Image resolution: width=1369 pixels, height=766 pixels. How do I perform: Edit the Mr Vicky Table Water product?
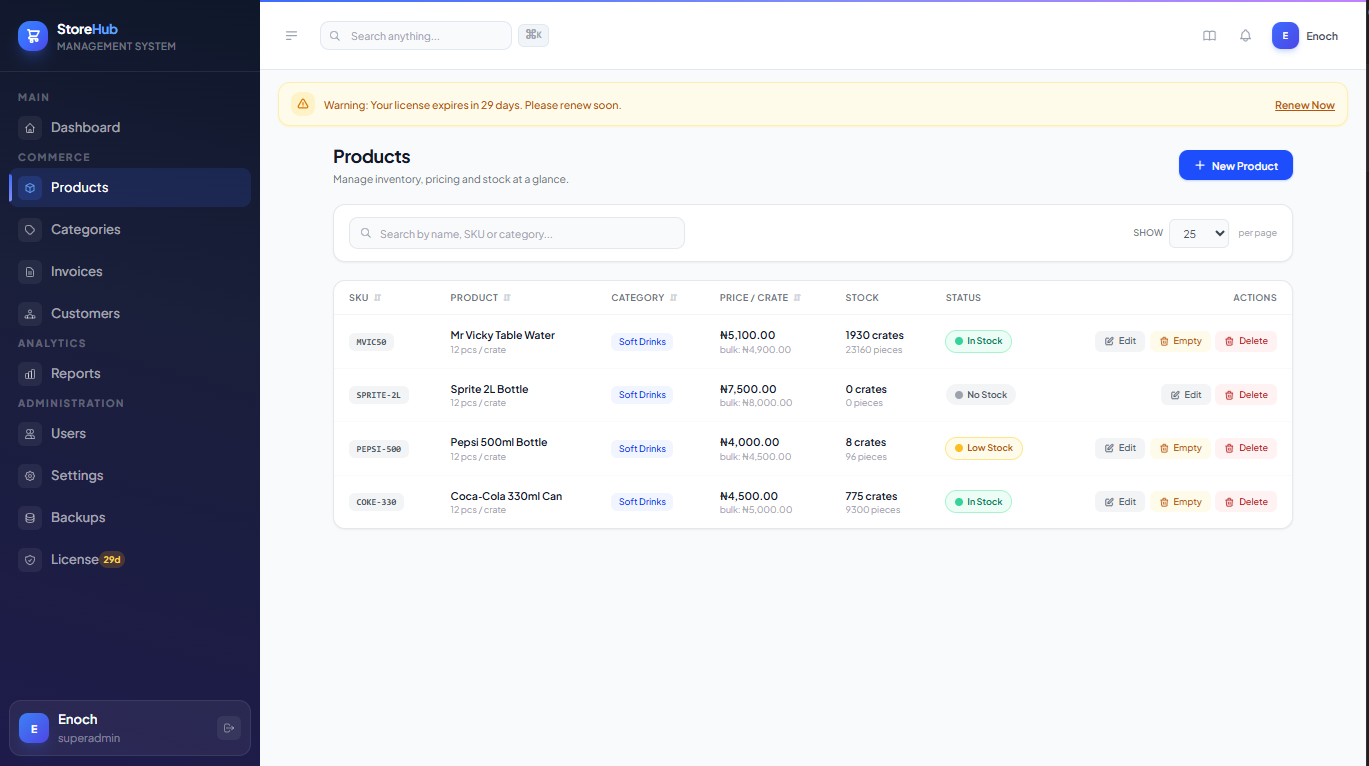pos(1120,341)
